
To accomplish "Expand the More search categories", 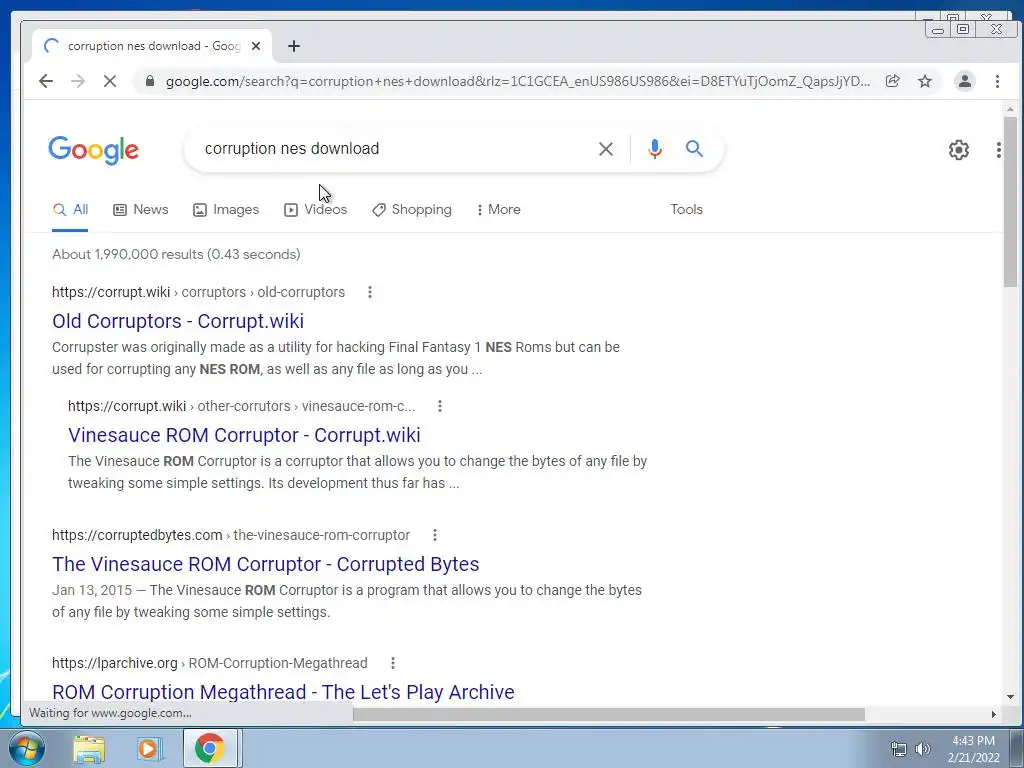I will coord(498,210).
